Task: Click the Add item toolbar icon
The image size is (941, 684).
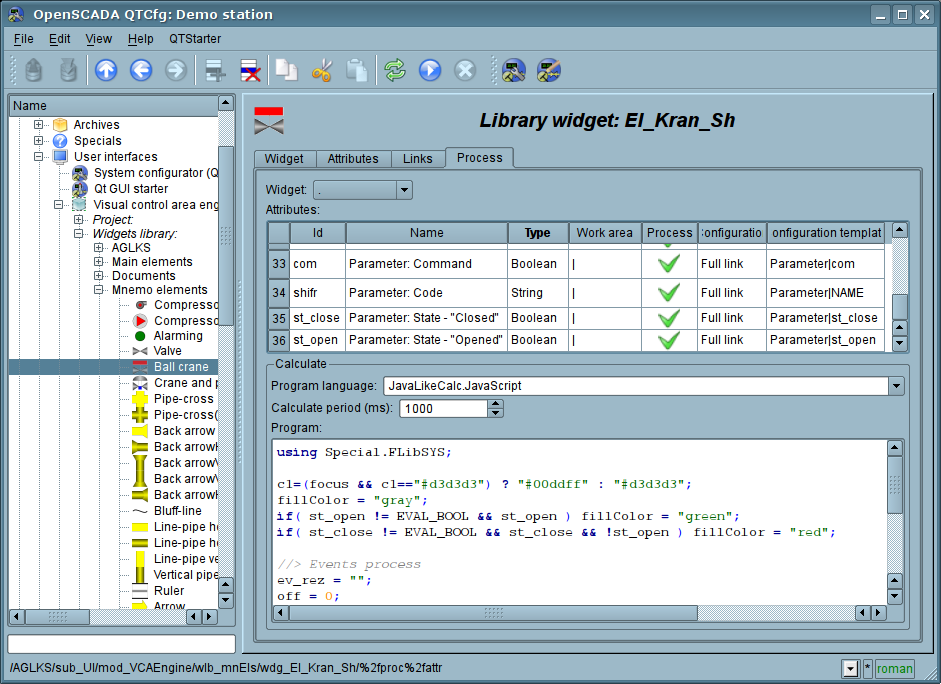Action: coord(214,70)
